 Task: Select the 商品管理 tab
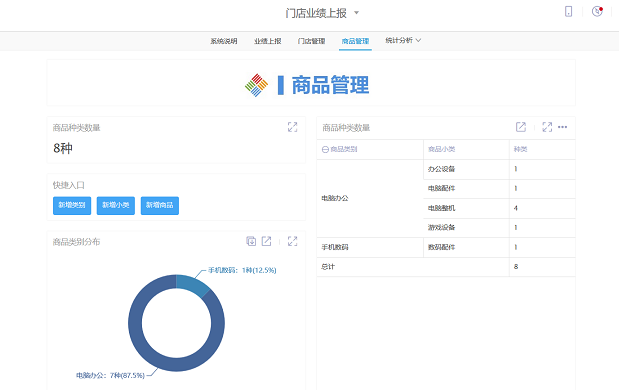click(355, 41)
